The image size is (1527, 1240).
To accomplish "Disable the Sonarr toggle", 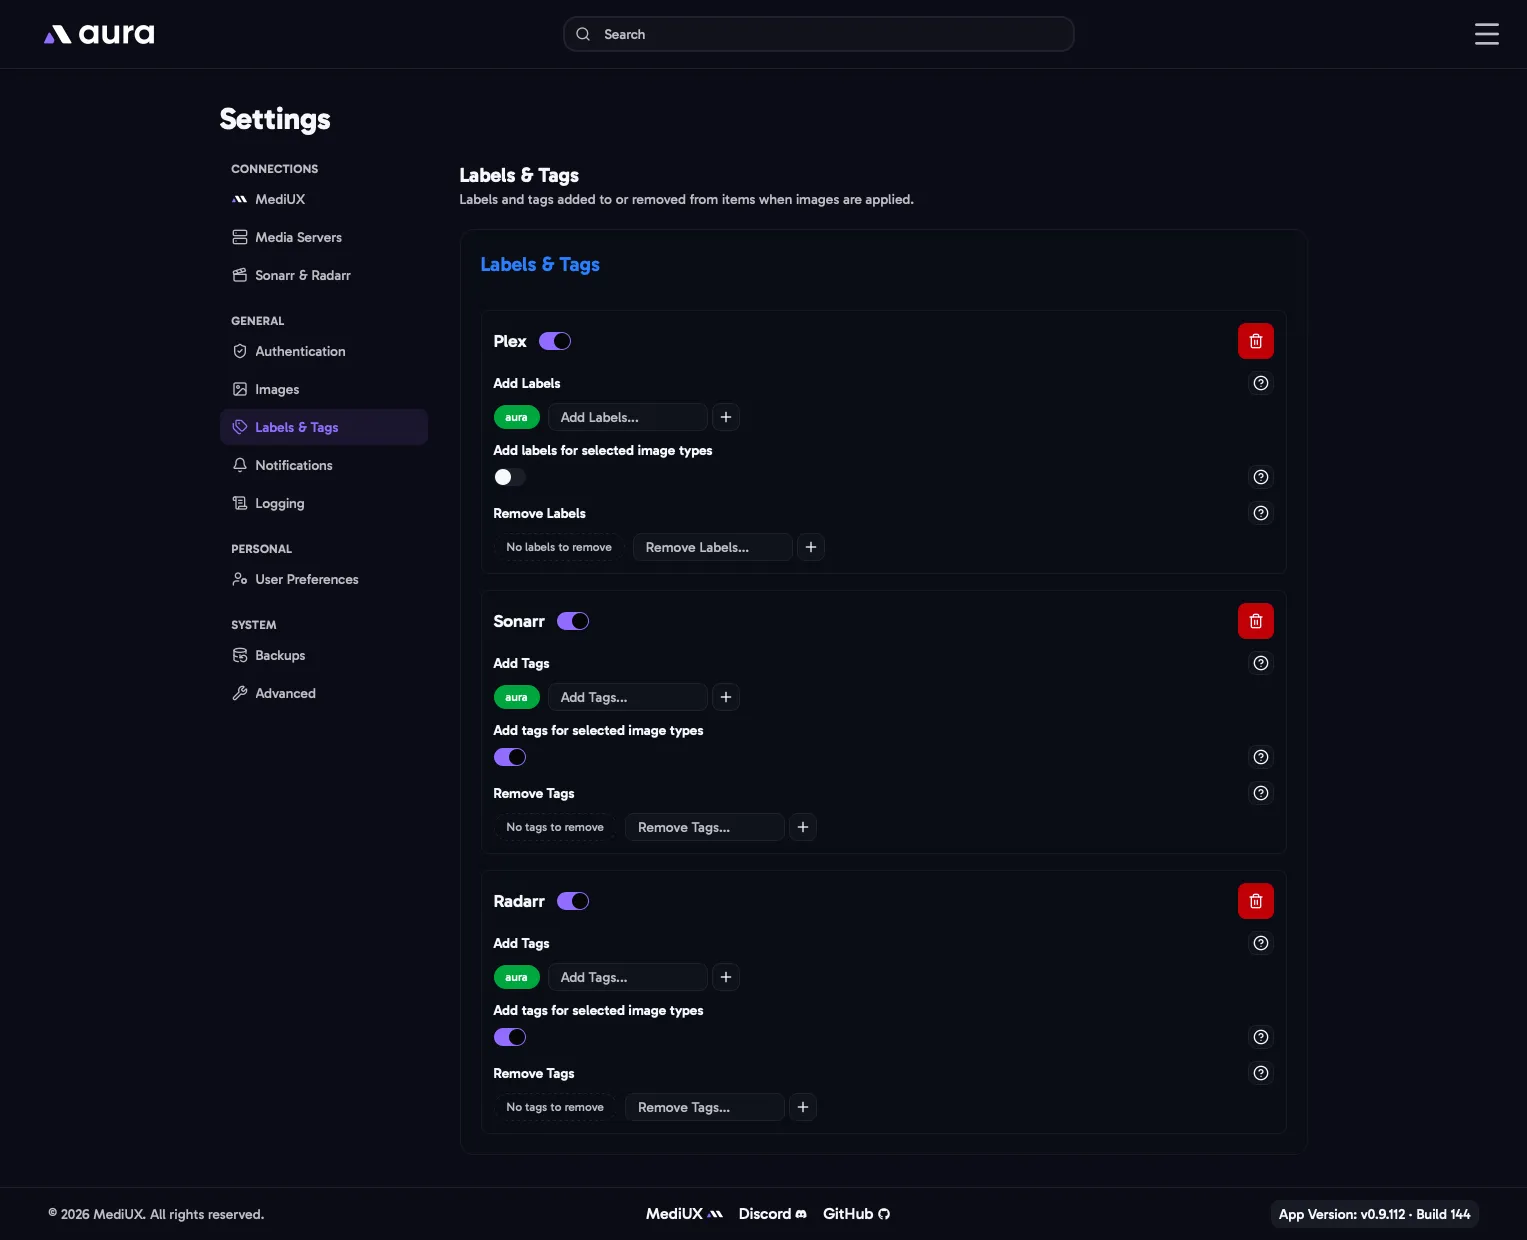I will pos(573,621).
